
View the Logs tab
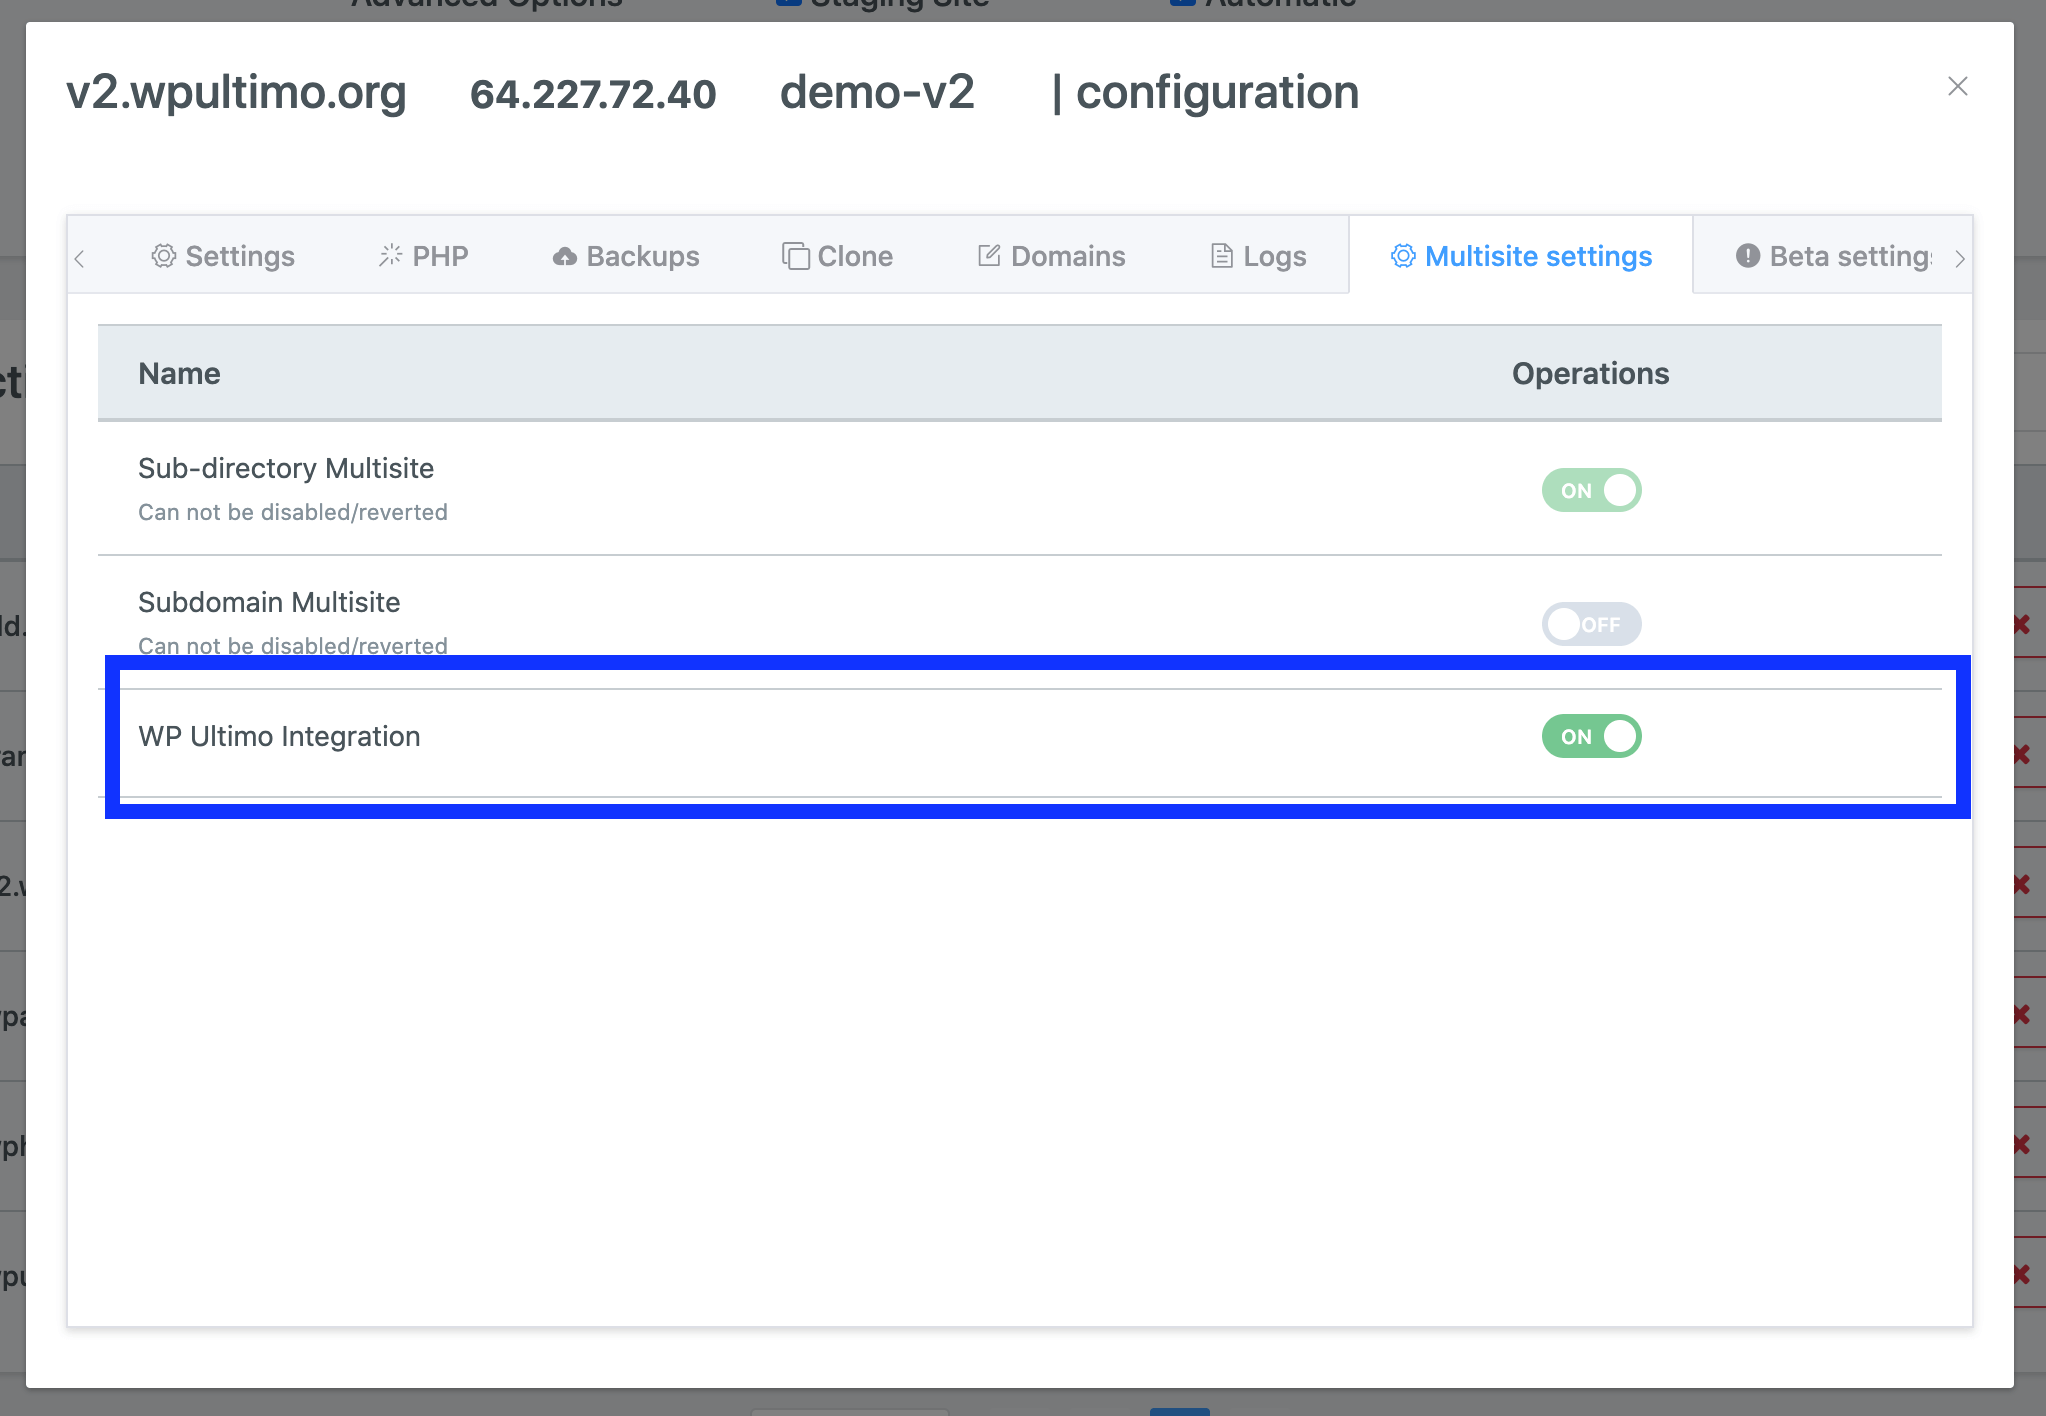[x=1258, y=256]
